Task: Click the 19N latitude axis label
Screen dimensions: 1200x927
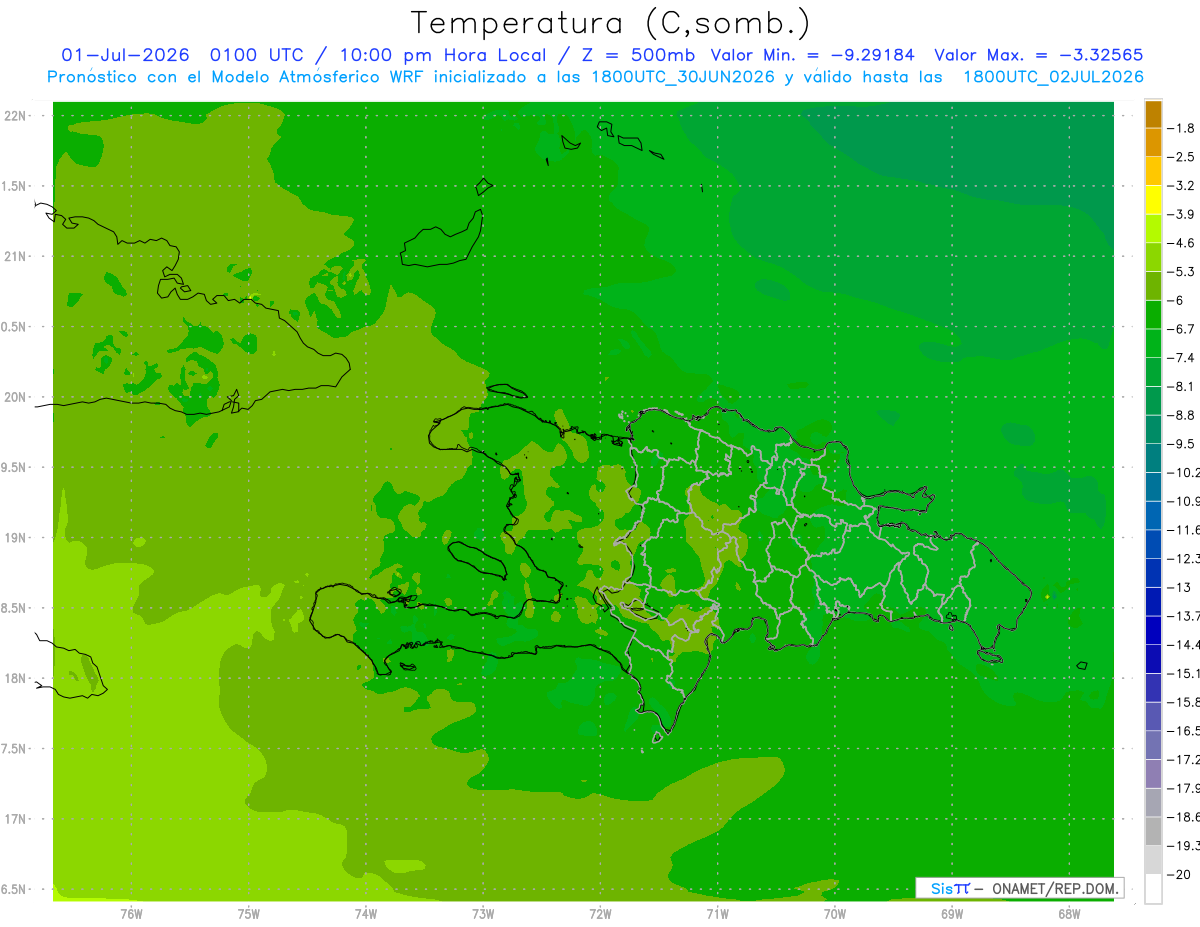Action: point(16,538)
